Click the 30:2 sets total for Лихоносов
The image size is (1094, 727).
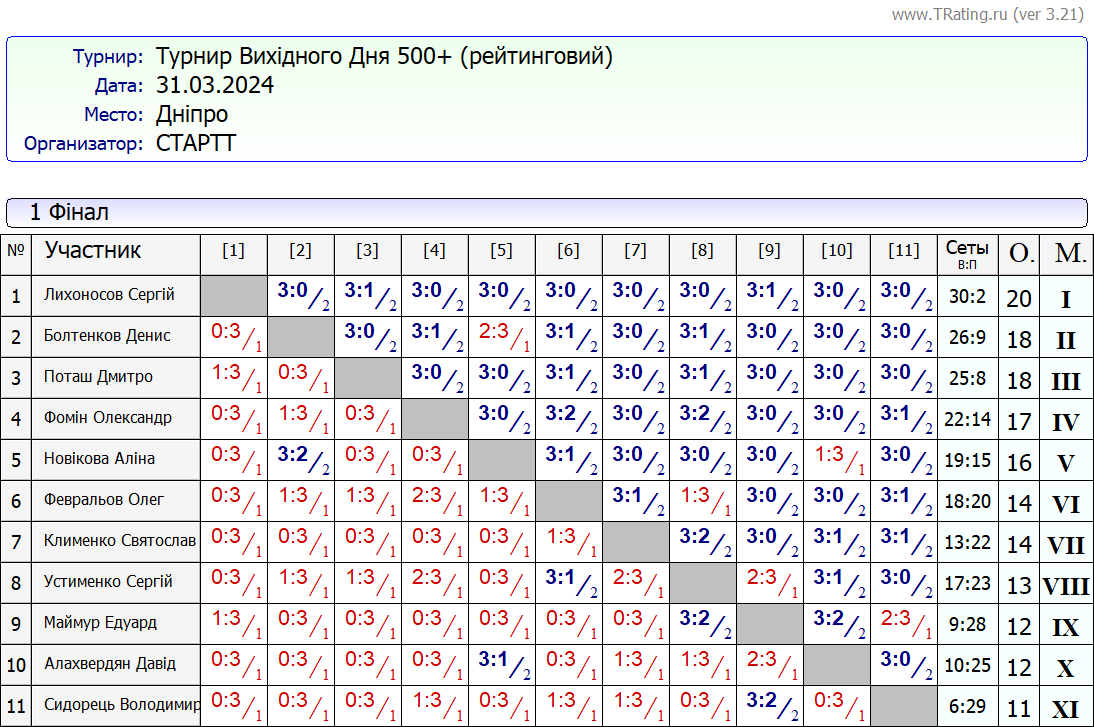click(x=967, y=296)
